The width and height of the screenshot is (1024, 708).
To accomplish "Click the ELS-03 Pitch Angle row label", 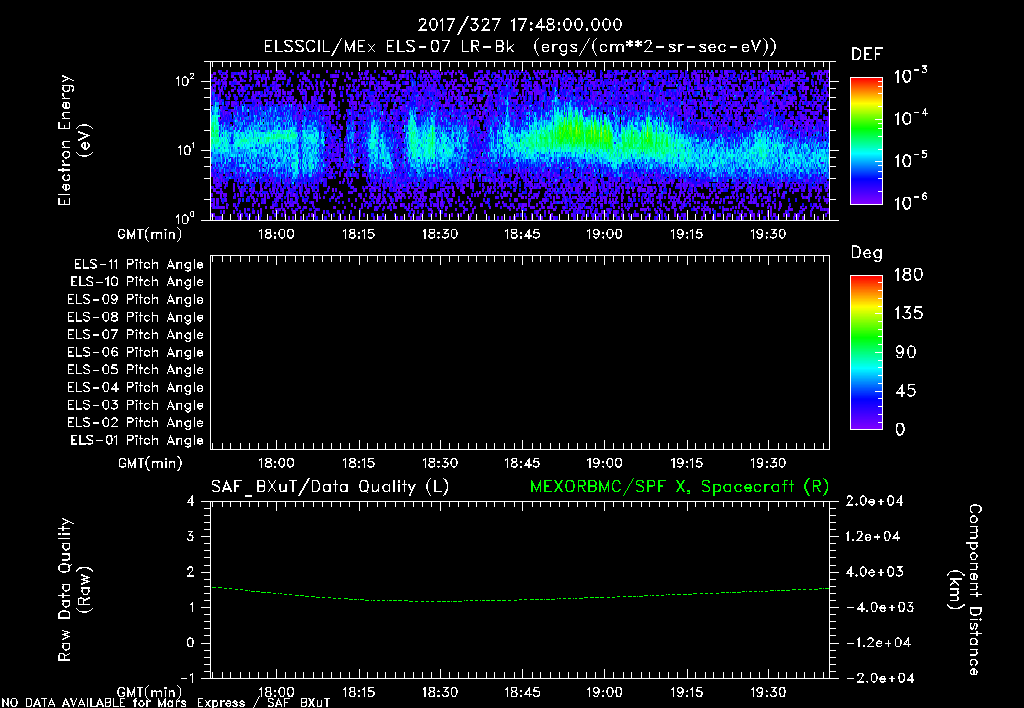I will pos(135,406).
